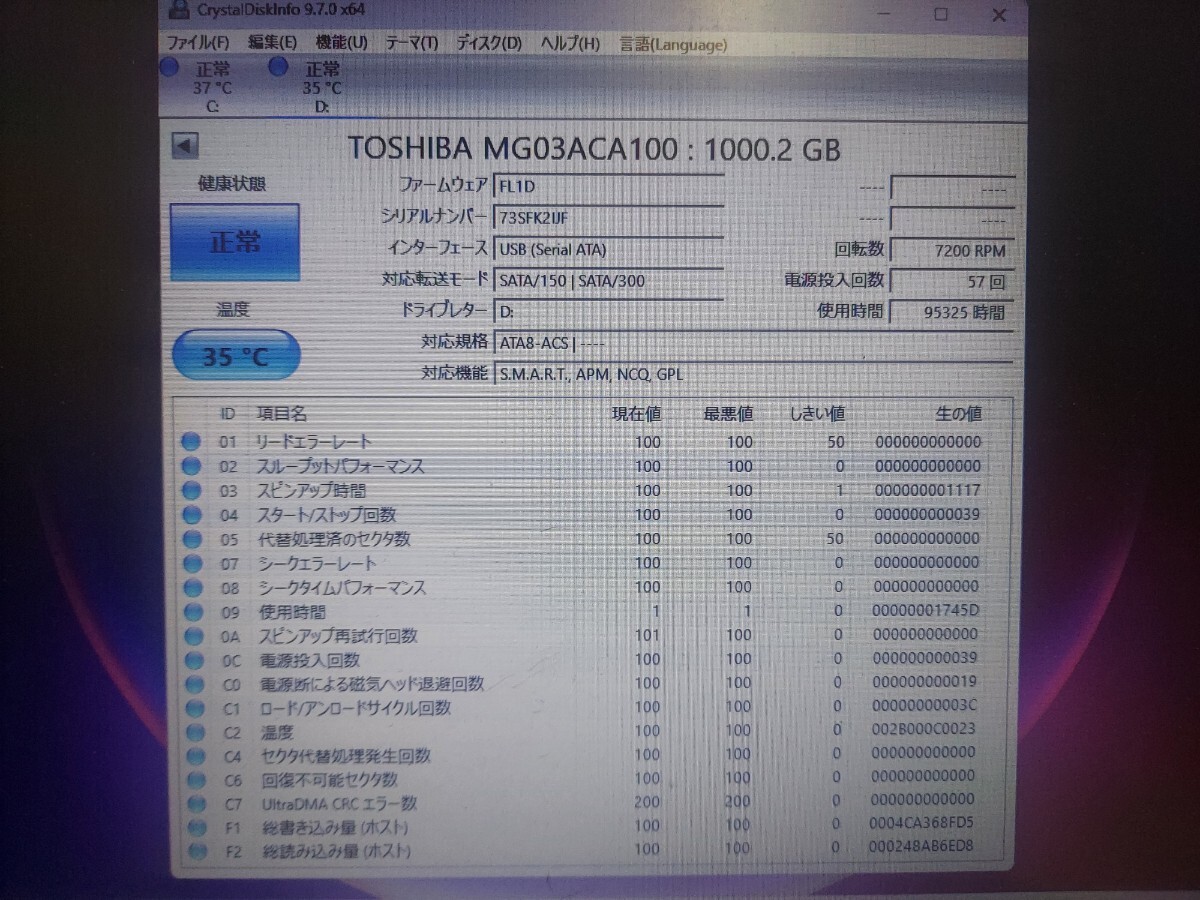
Task: Open the ディスク(D) menu
Action: (x=489, y=43)
